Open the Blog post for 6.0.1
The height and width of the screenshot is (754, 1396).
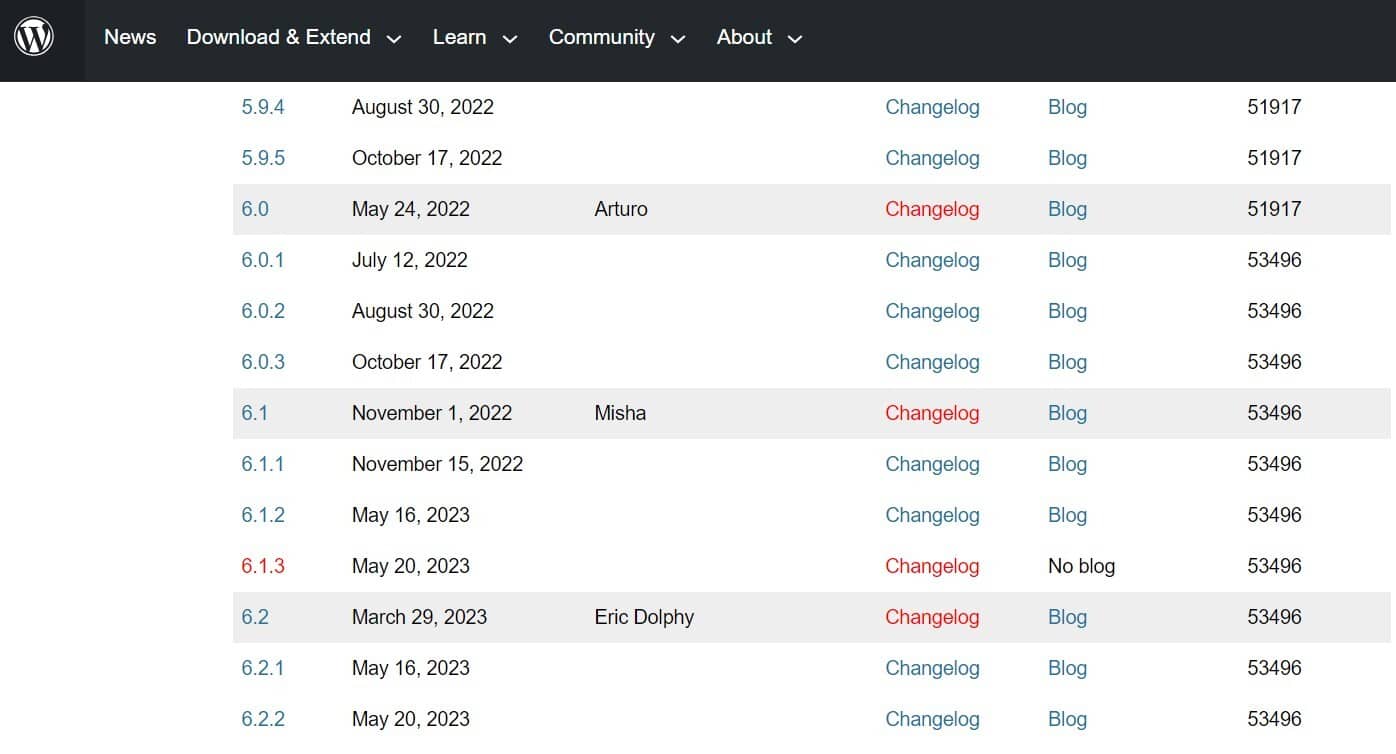pos(1067,260)
